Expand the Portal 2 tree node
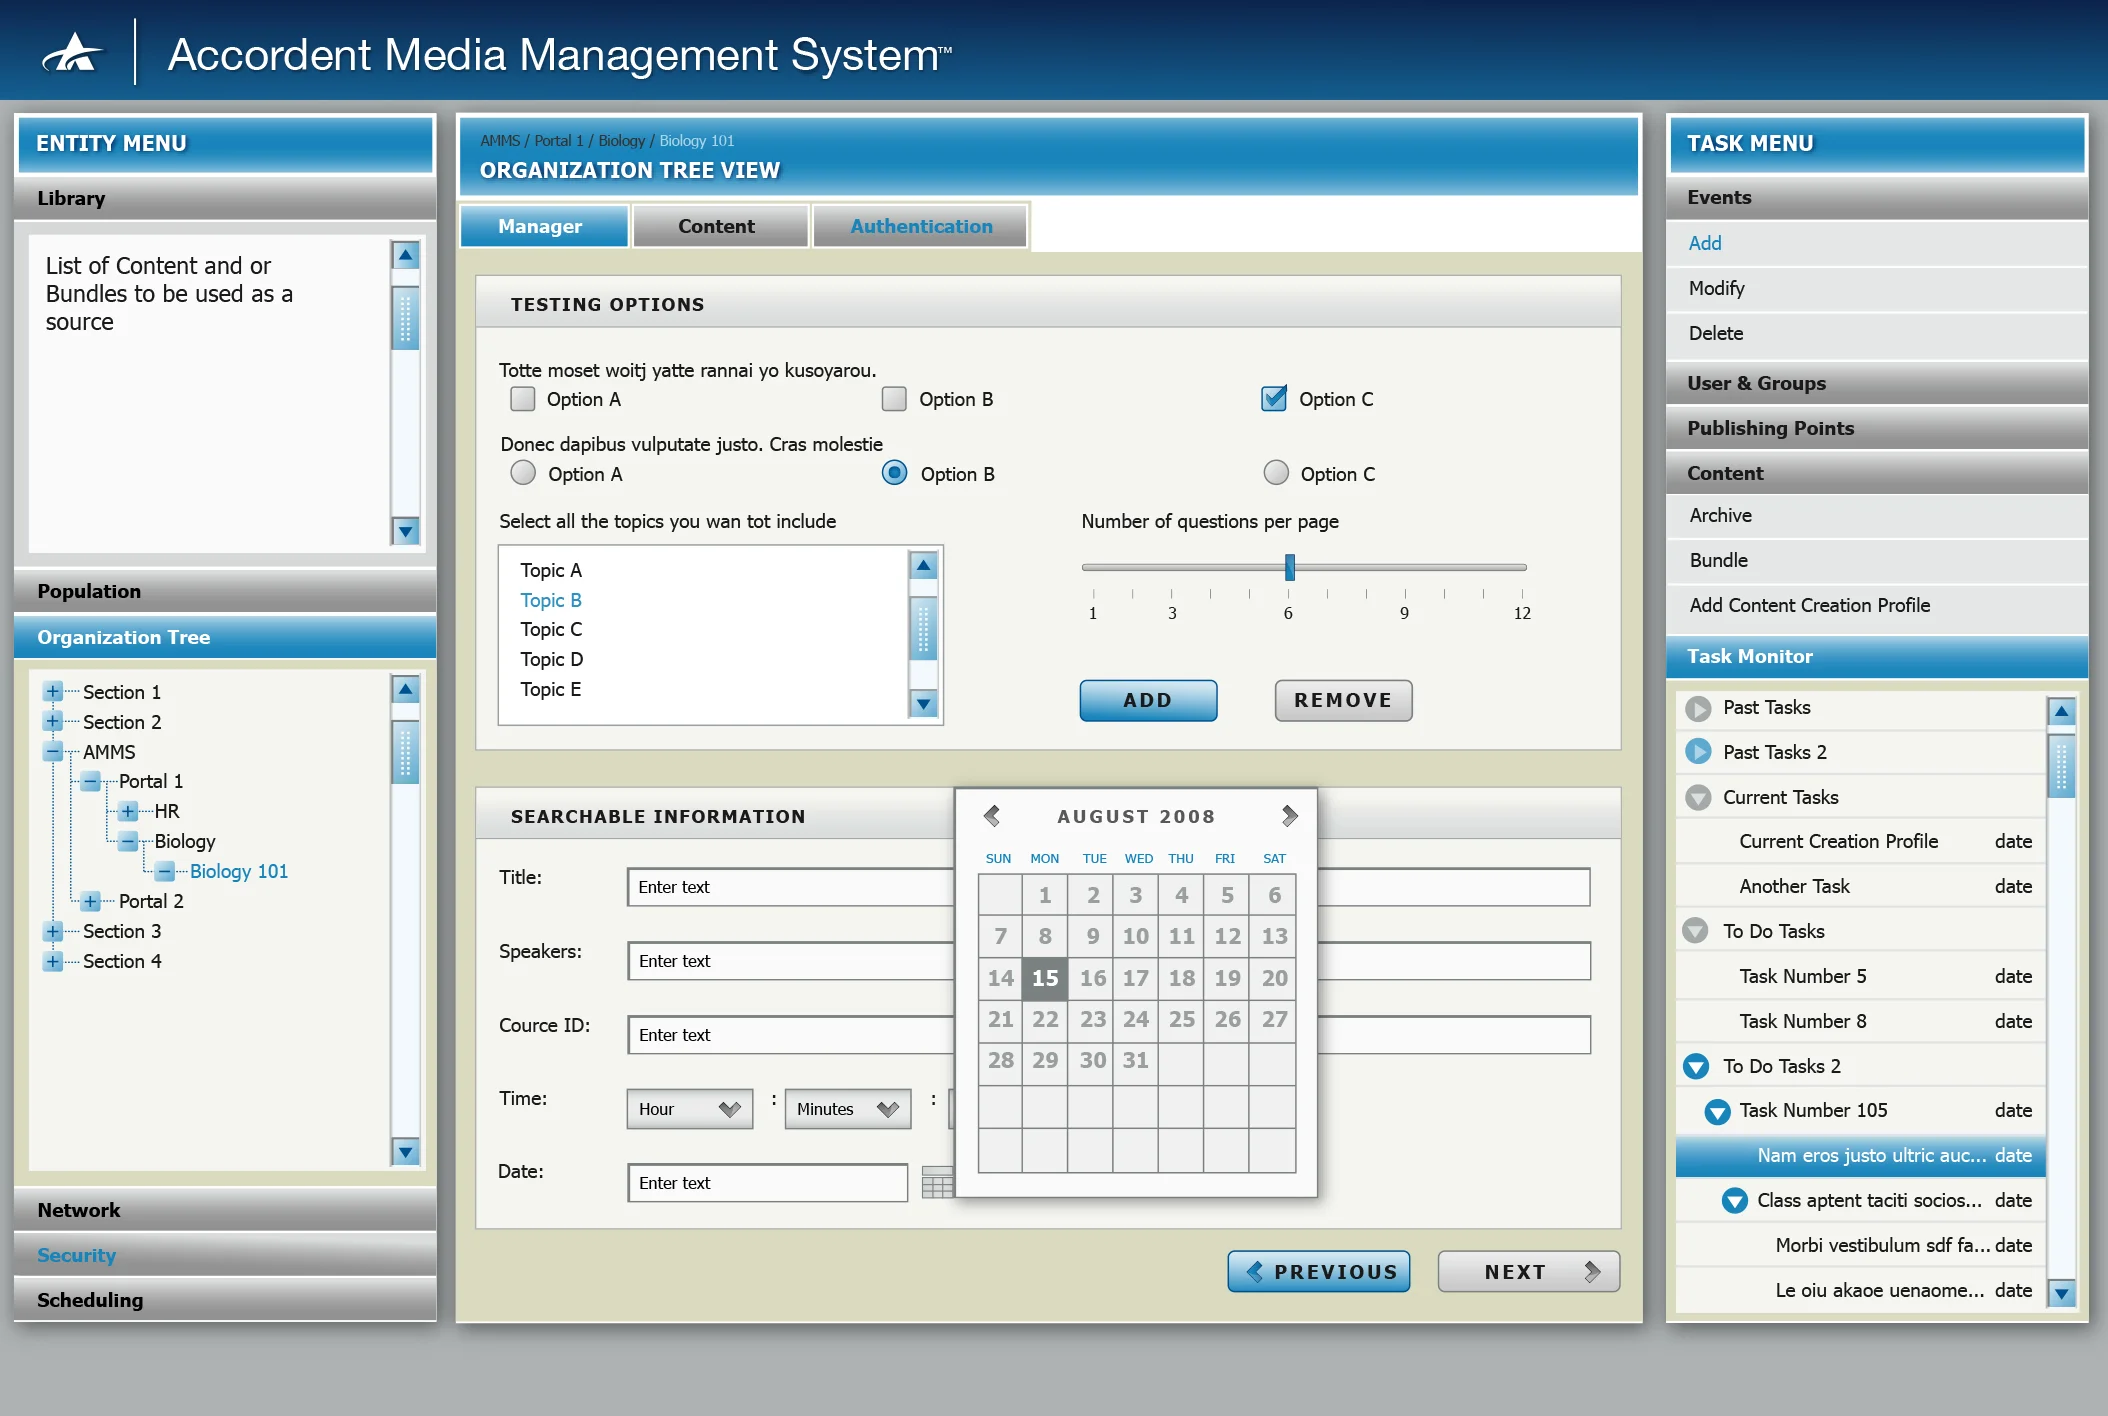This screenshot has height=1416, width=2108. [x=91, y=901]
